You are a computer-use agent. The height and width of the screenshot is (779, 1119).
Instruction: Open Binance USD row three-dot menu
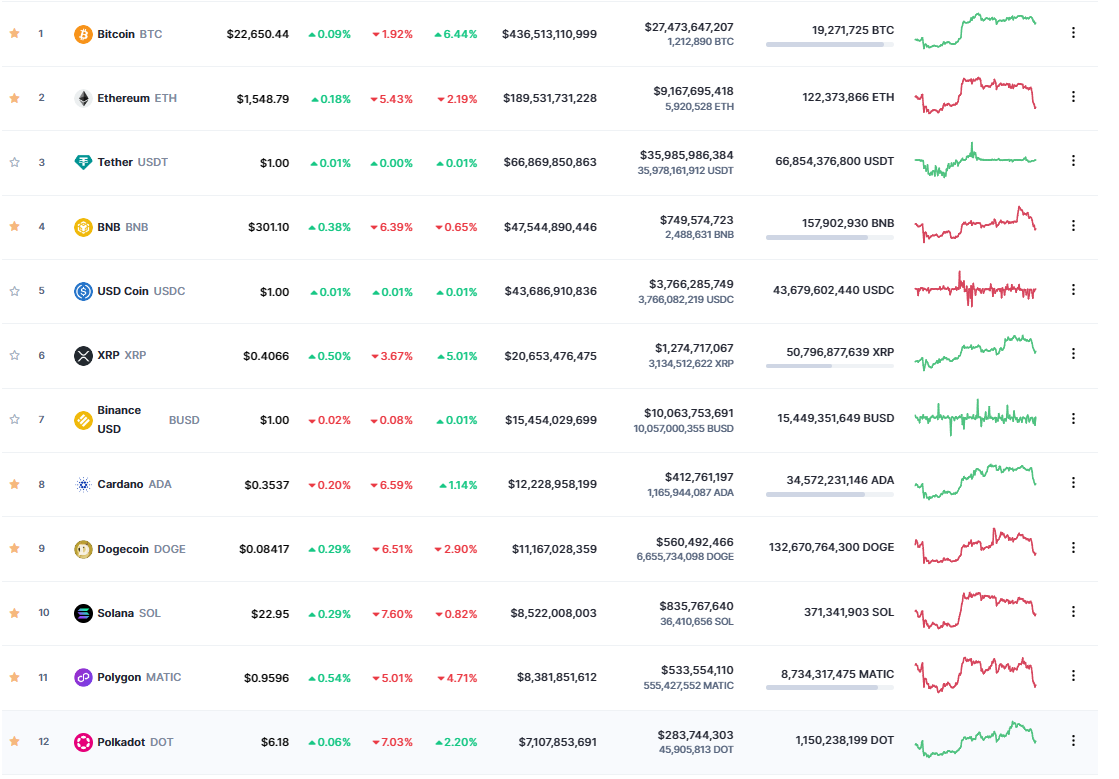tap(1073, 419)
